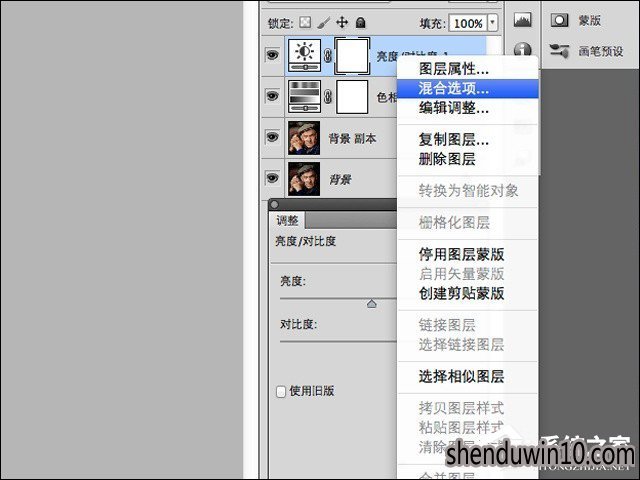
Task: Click the 亮度 slider handle
Action: point(371,304)
